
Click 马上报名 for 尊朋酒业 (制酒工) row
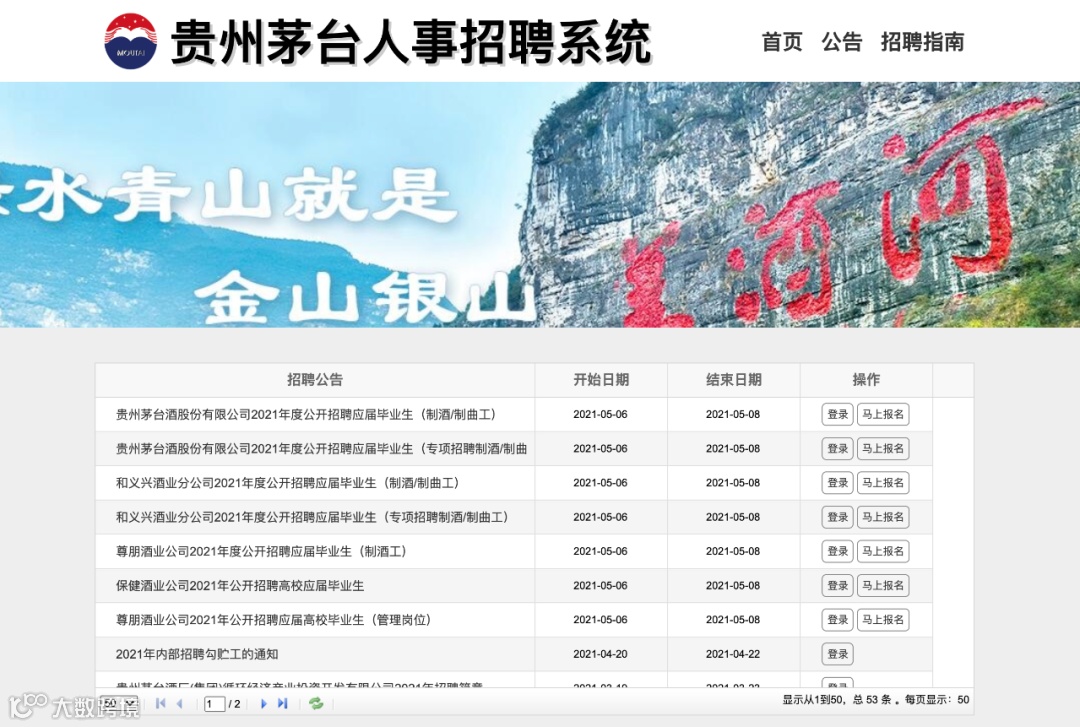883,551
